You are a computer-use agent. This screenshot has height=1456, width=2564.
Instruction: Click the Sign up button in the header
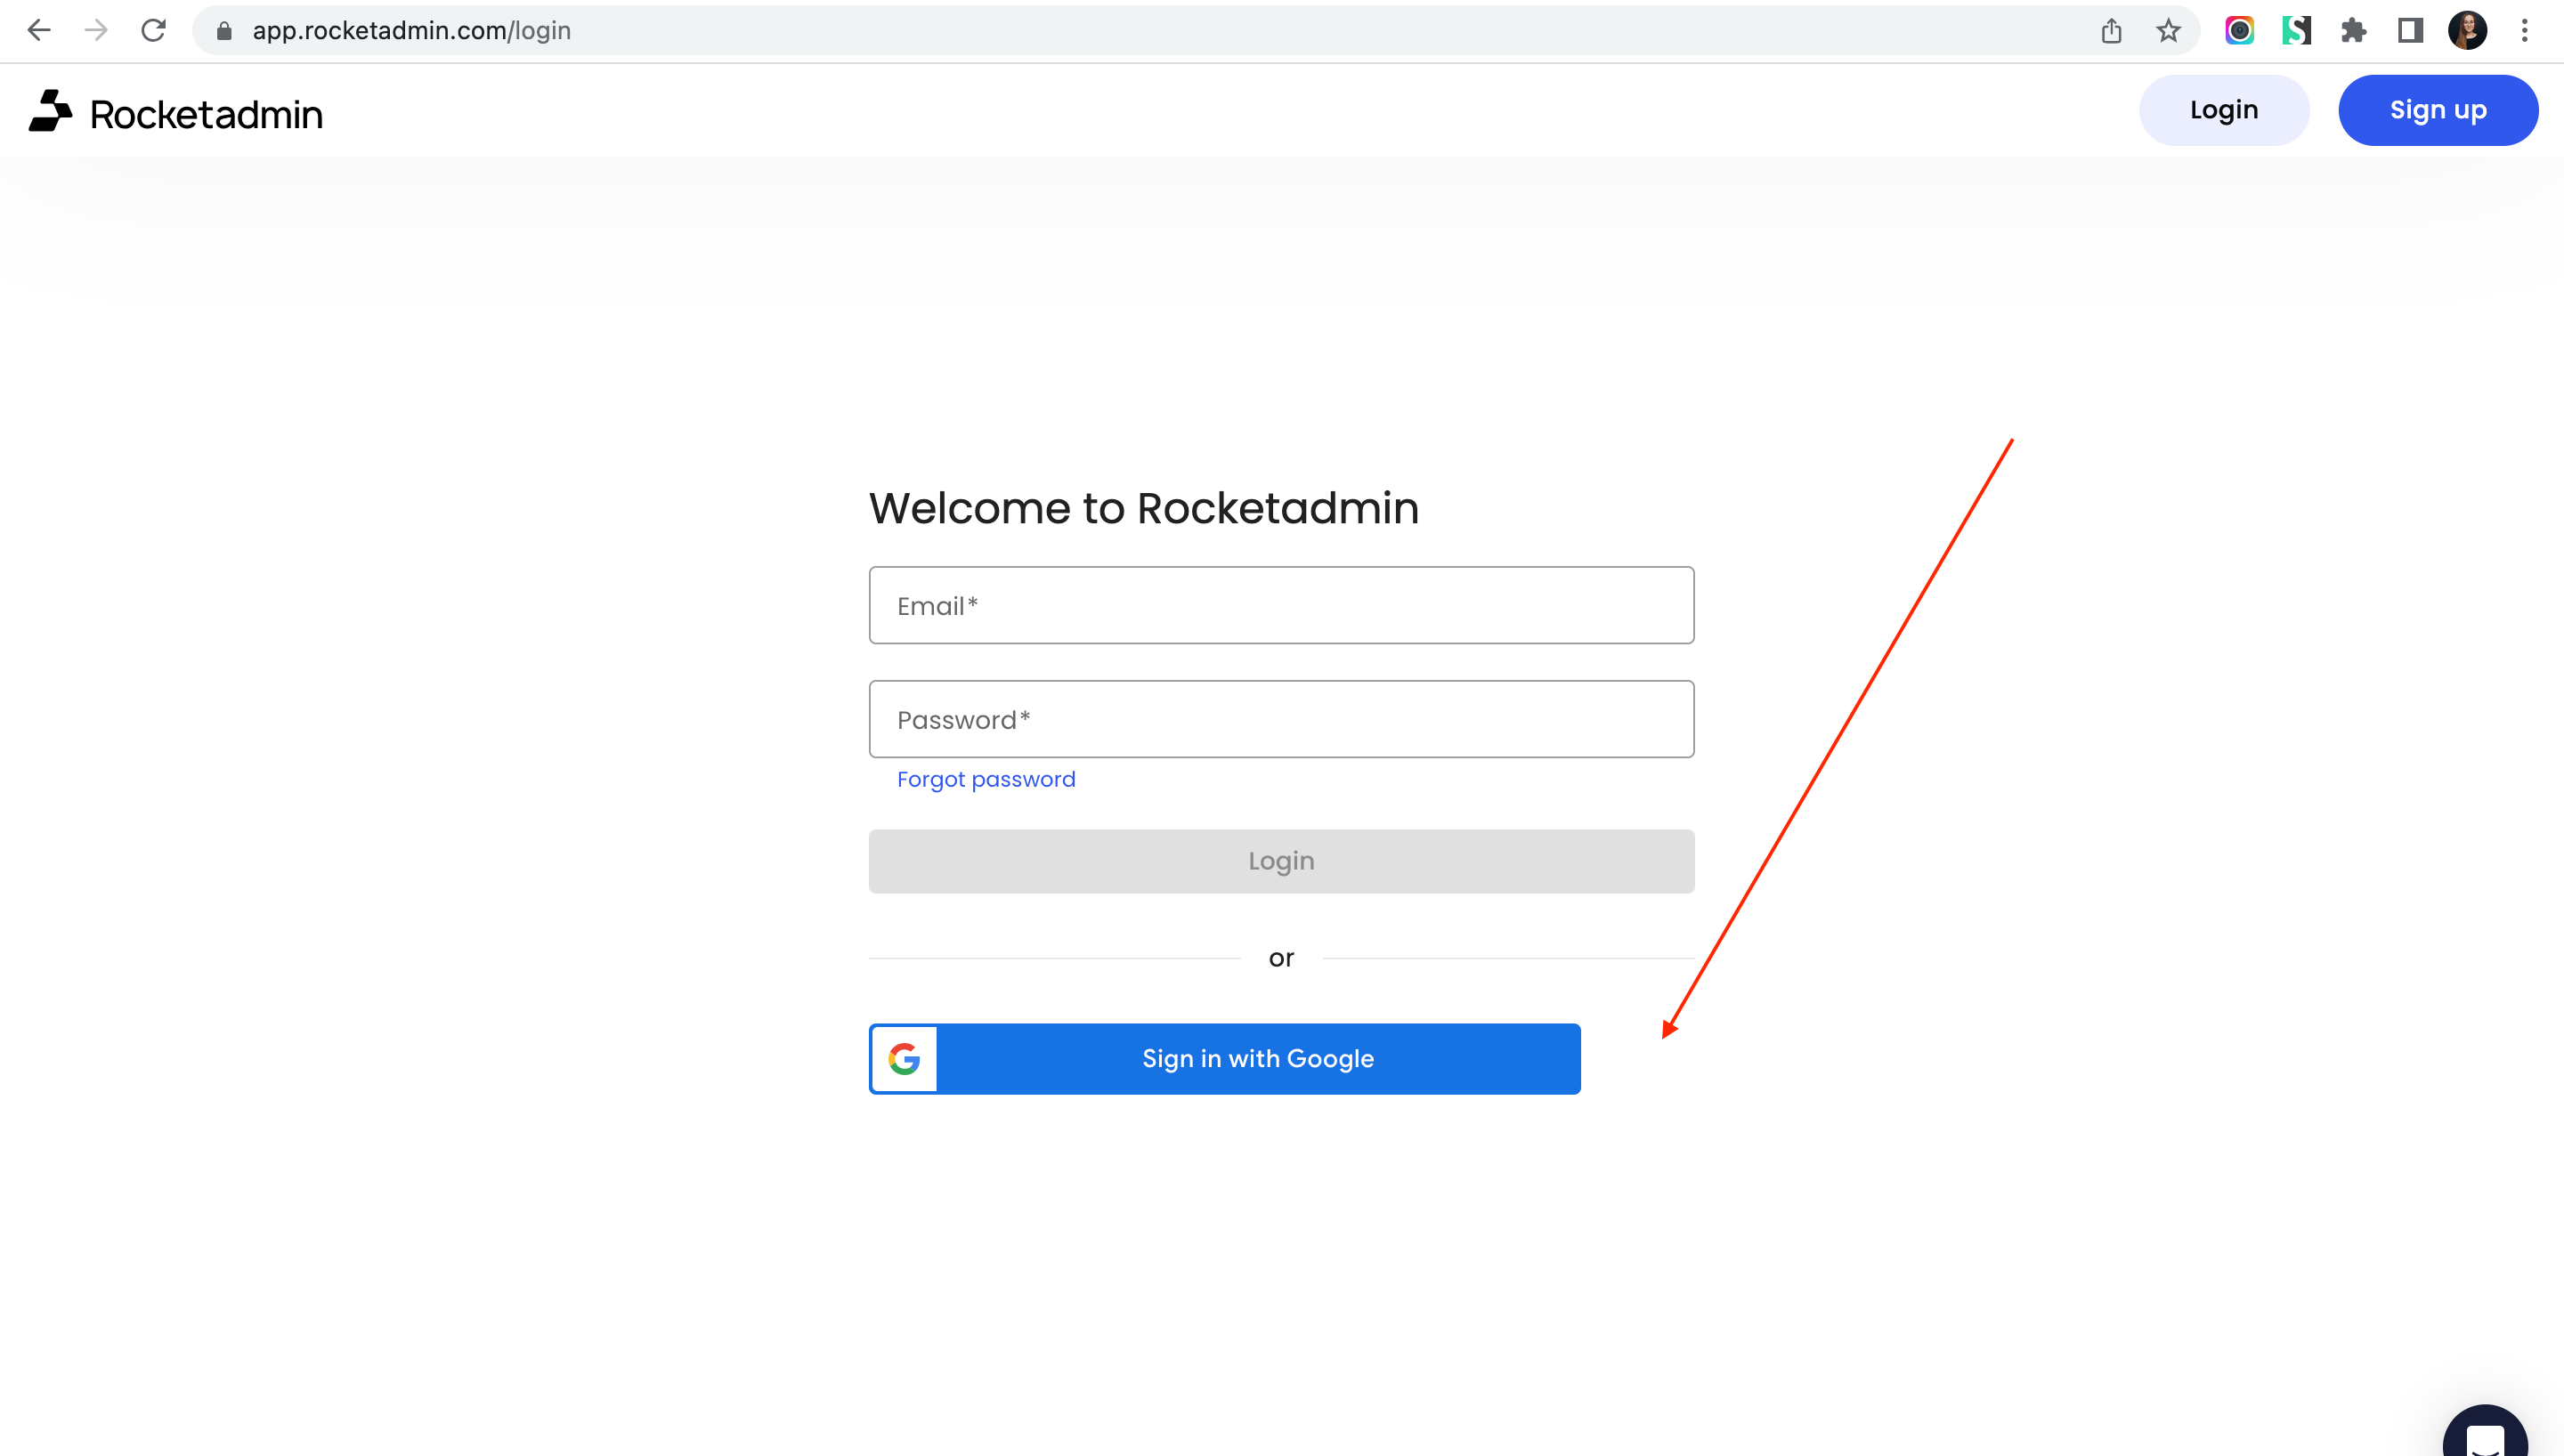point(2438,110)
